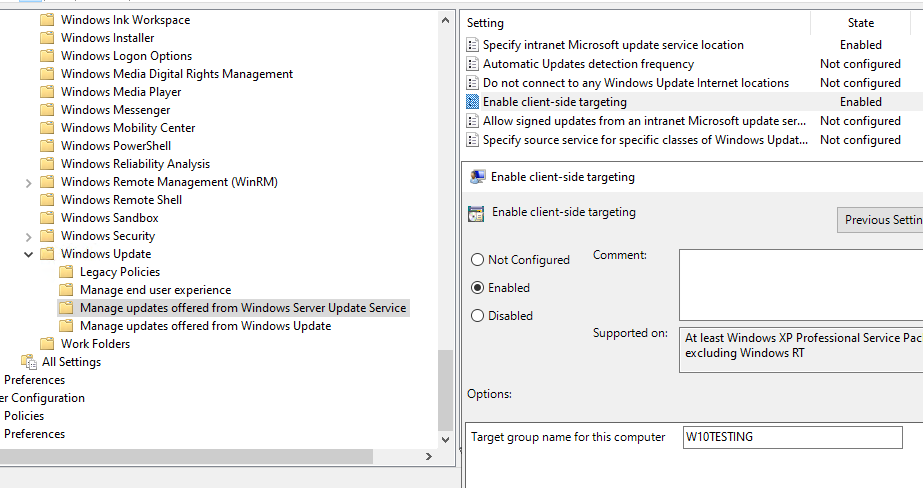
Task: Select the Disabled radio button
Action: pos(477,316)
